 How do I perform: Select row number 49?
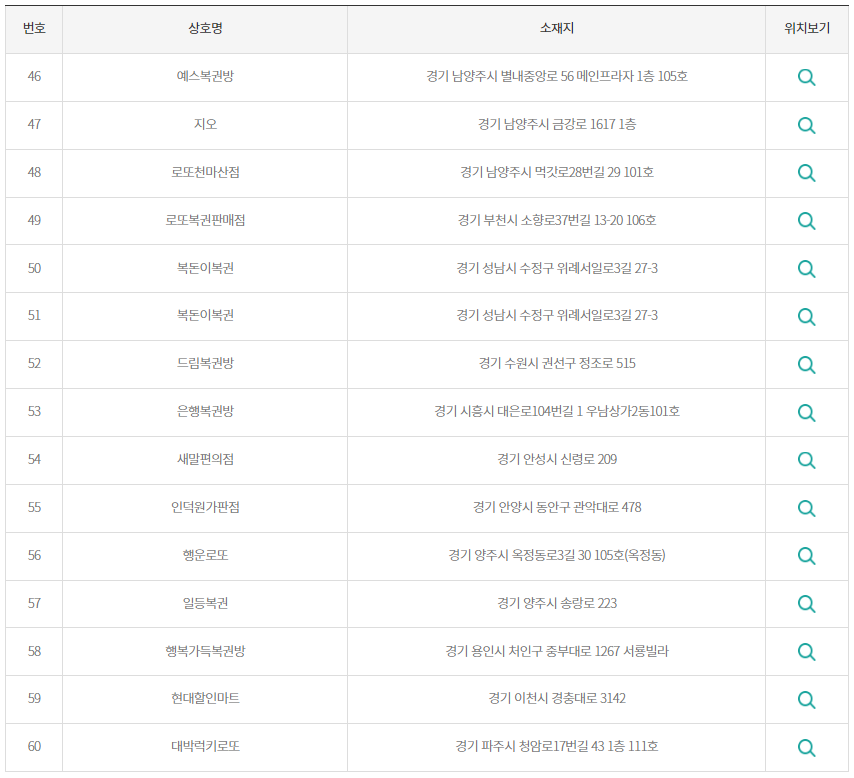point(34,220)
